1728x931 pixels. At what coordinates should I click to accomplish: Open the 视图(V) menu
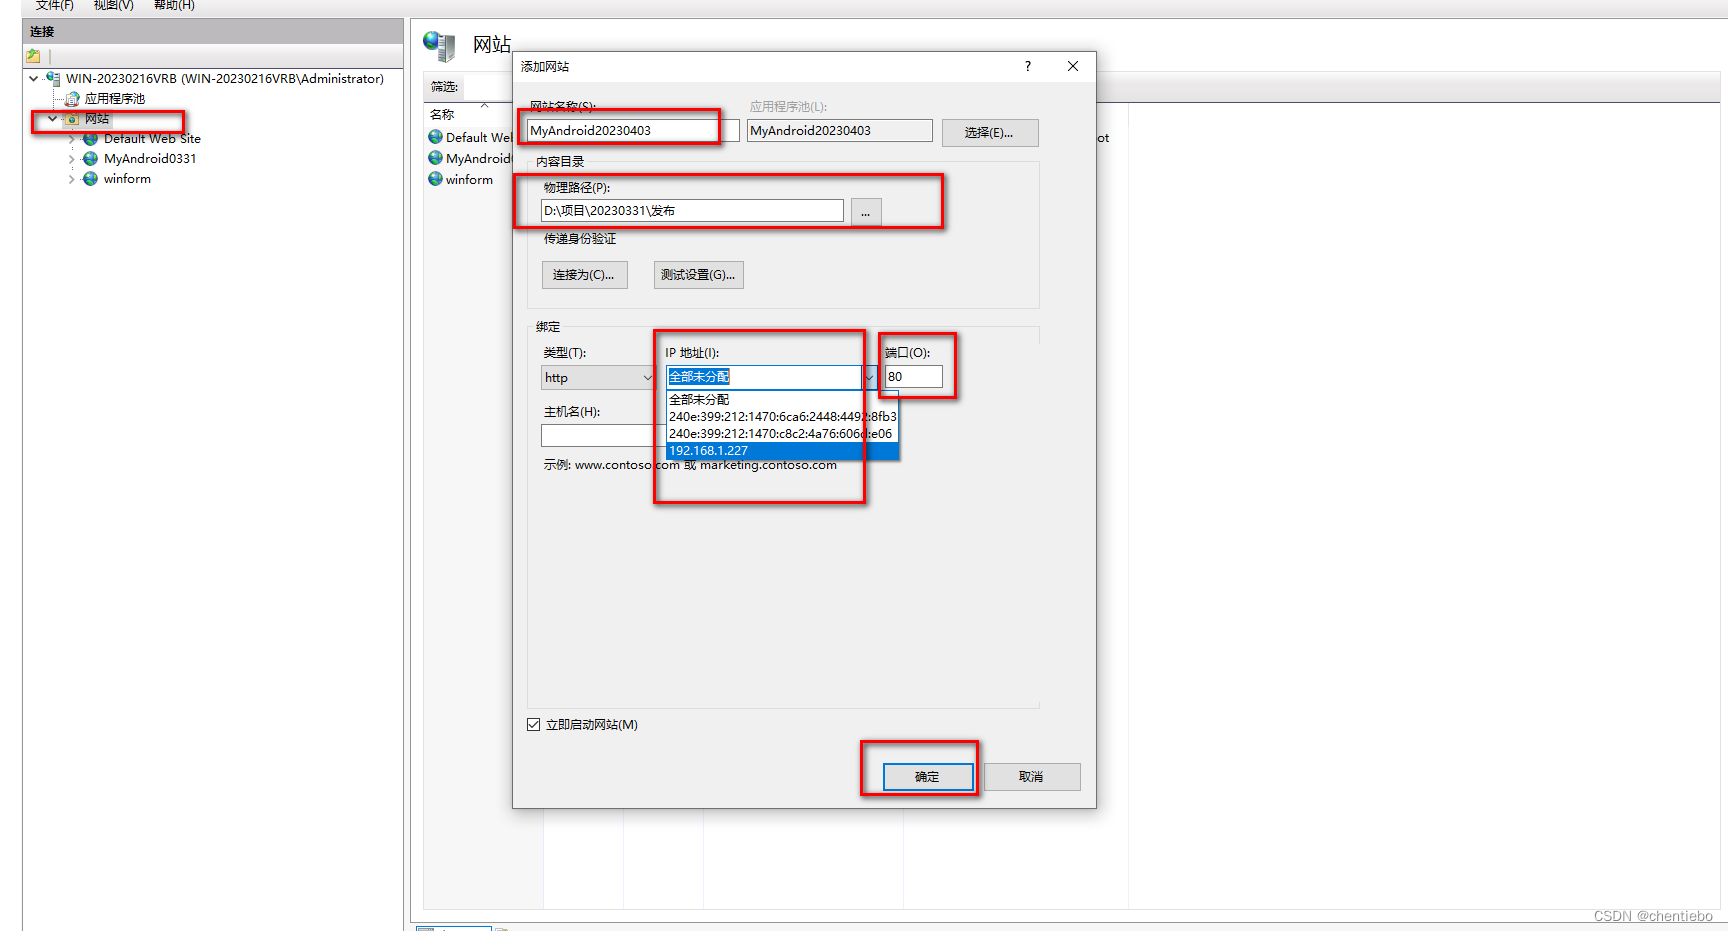pos(113,6)
